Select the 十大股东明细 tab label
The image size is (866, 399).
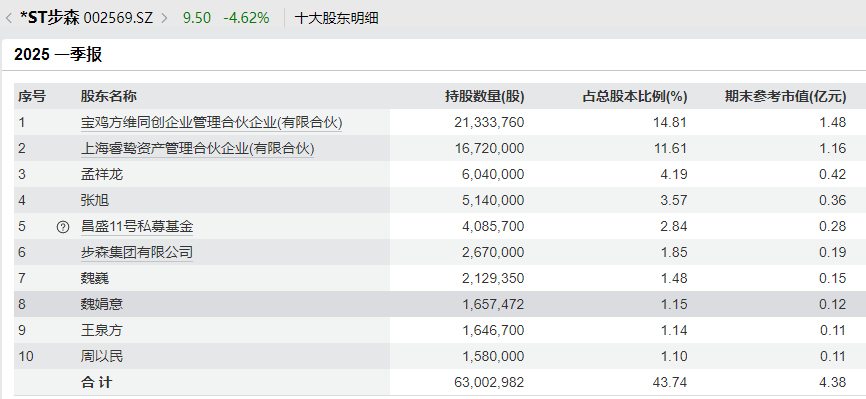(x=336, y=18)
